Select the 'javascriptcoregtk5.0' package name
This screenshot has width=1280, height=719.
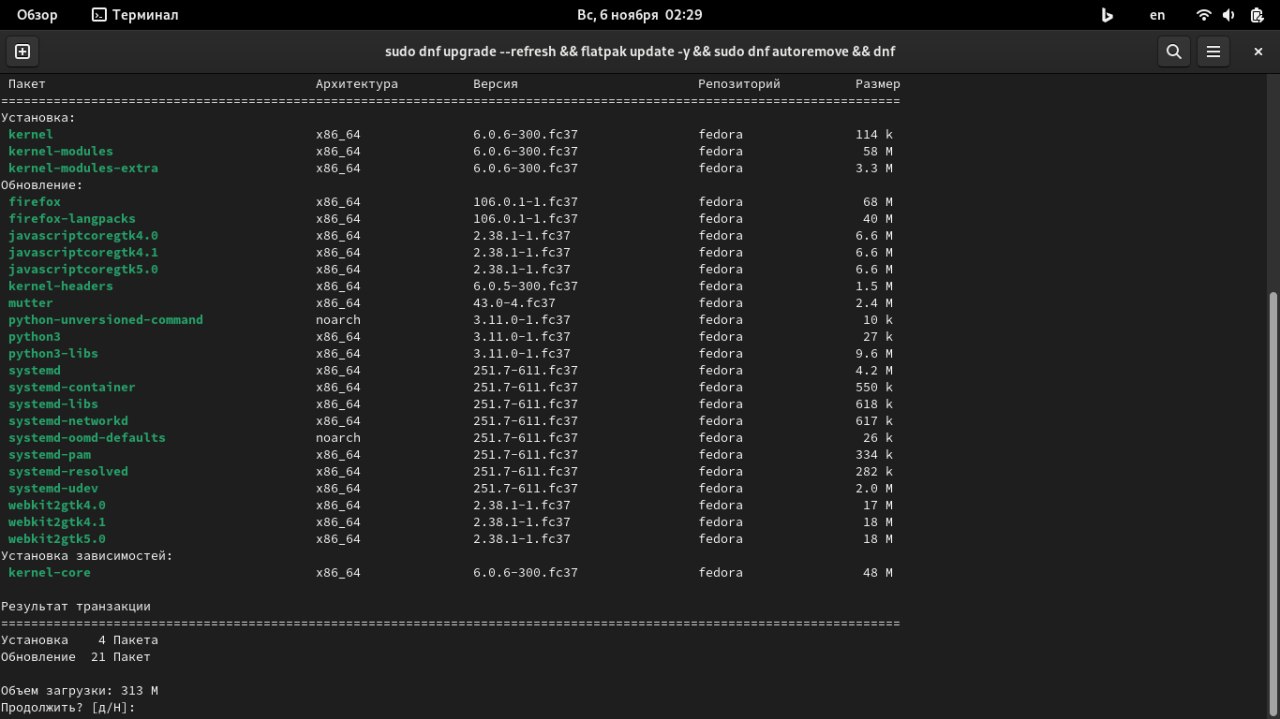click(83, 269)
